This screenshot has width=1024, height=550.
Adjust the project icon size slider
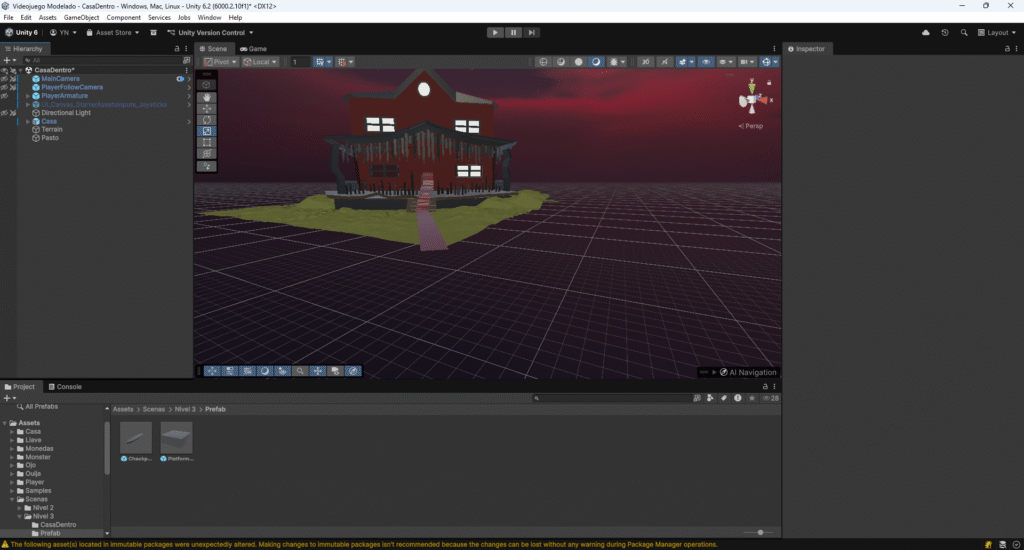click(761, 532)
